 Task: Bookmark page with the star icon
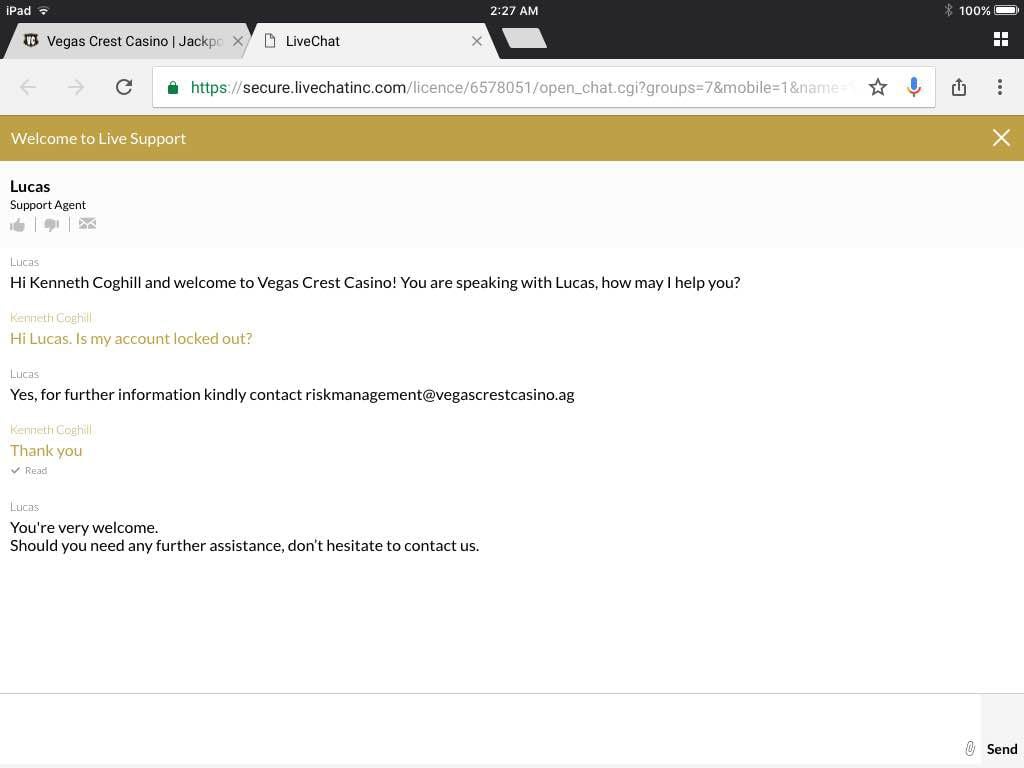tap(878, 87)
